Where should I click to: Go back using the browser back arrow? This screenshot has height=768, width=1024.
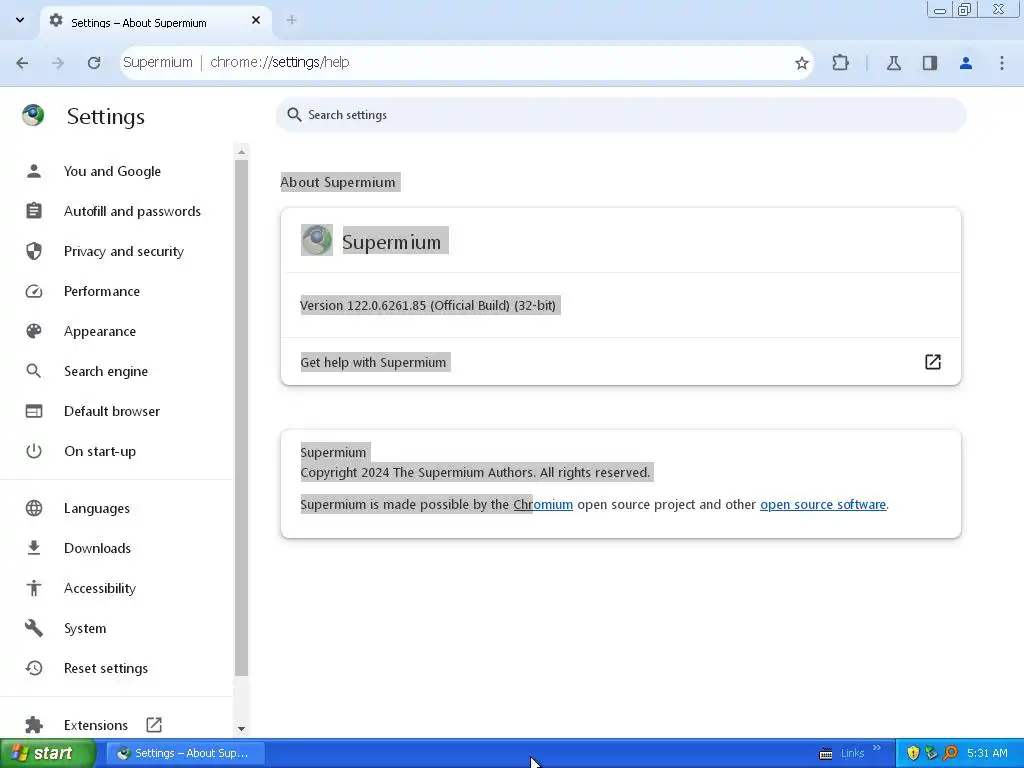(22, 63)
